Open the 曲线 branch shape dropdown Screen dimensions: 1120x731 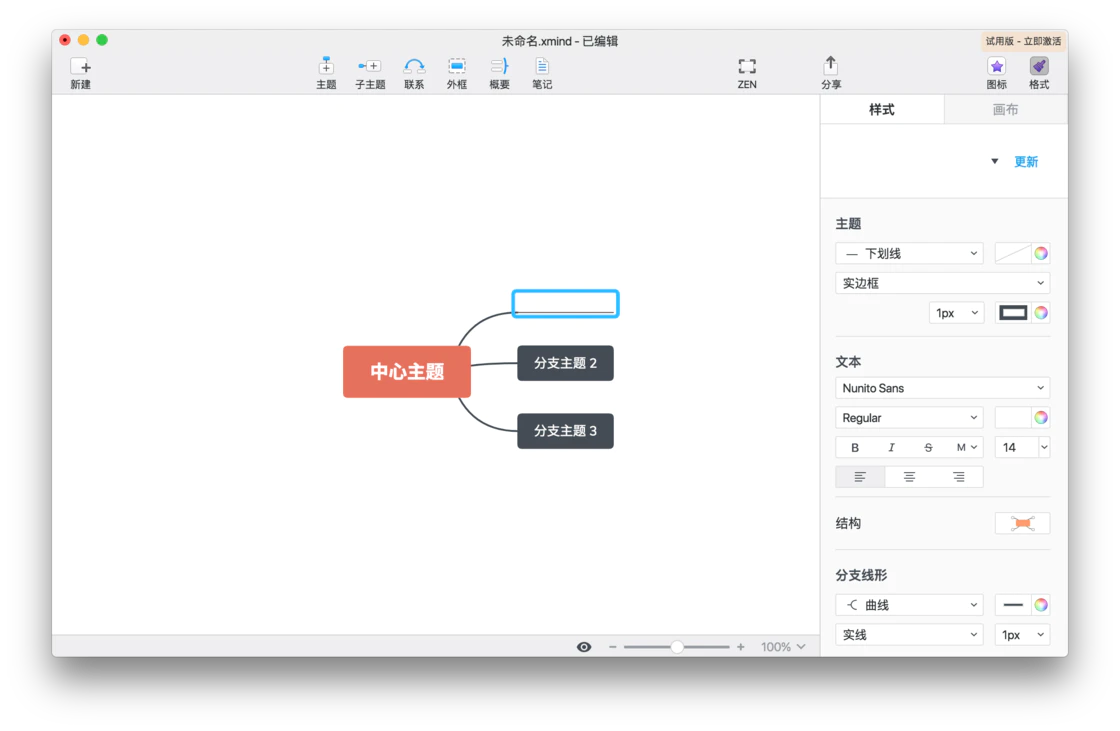click(x=909, y=605)
